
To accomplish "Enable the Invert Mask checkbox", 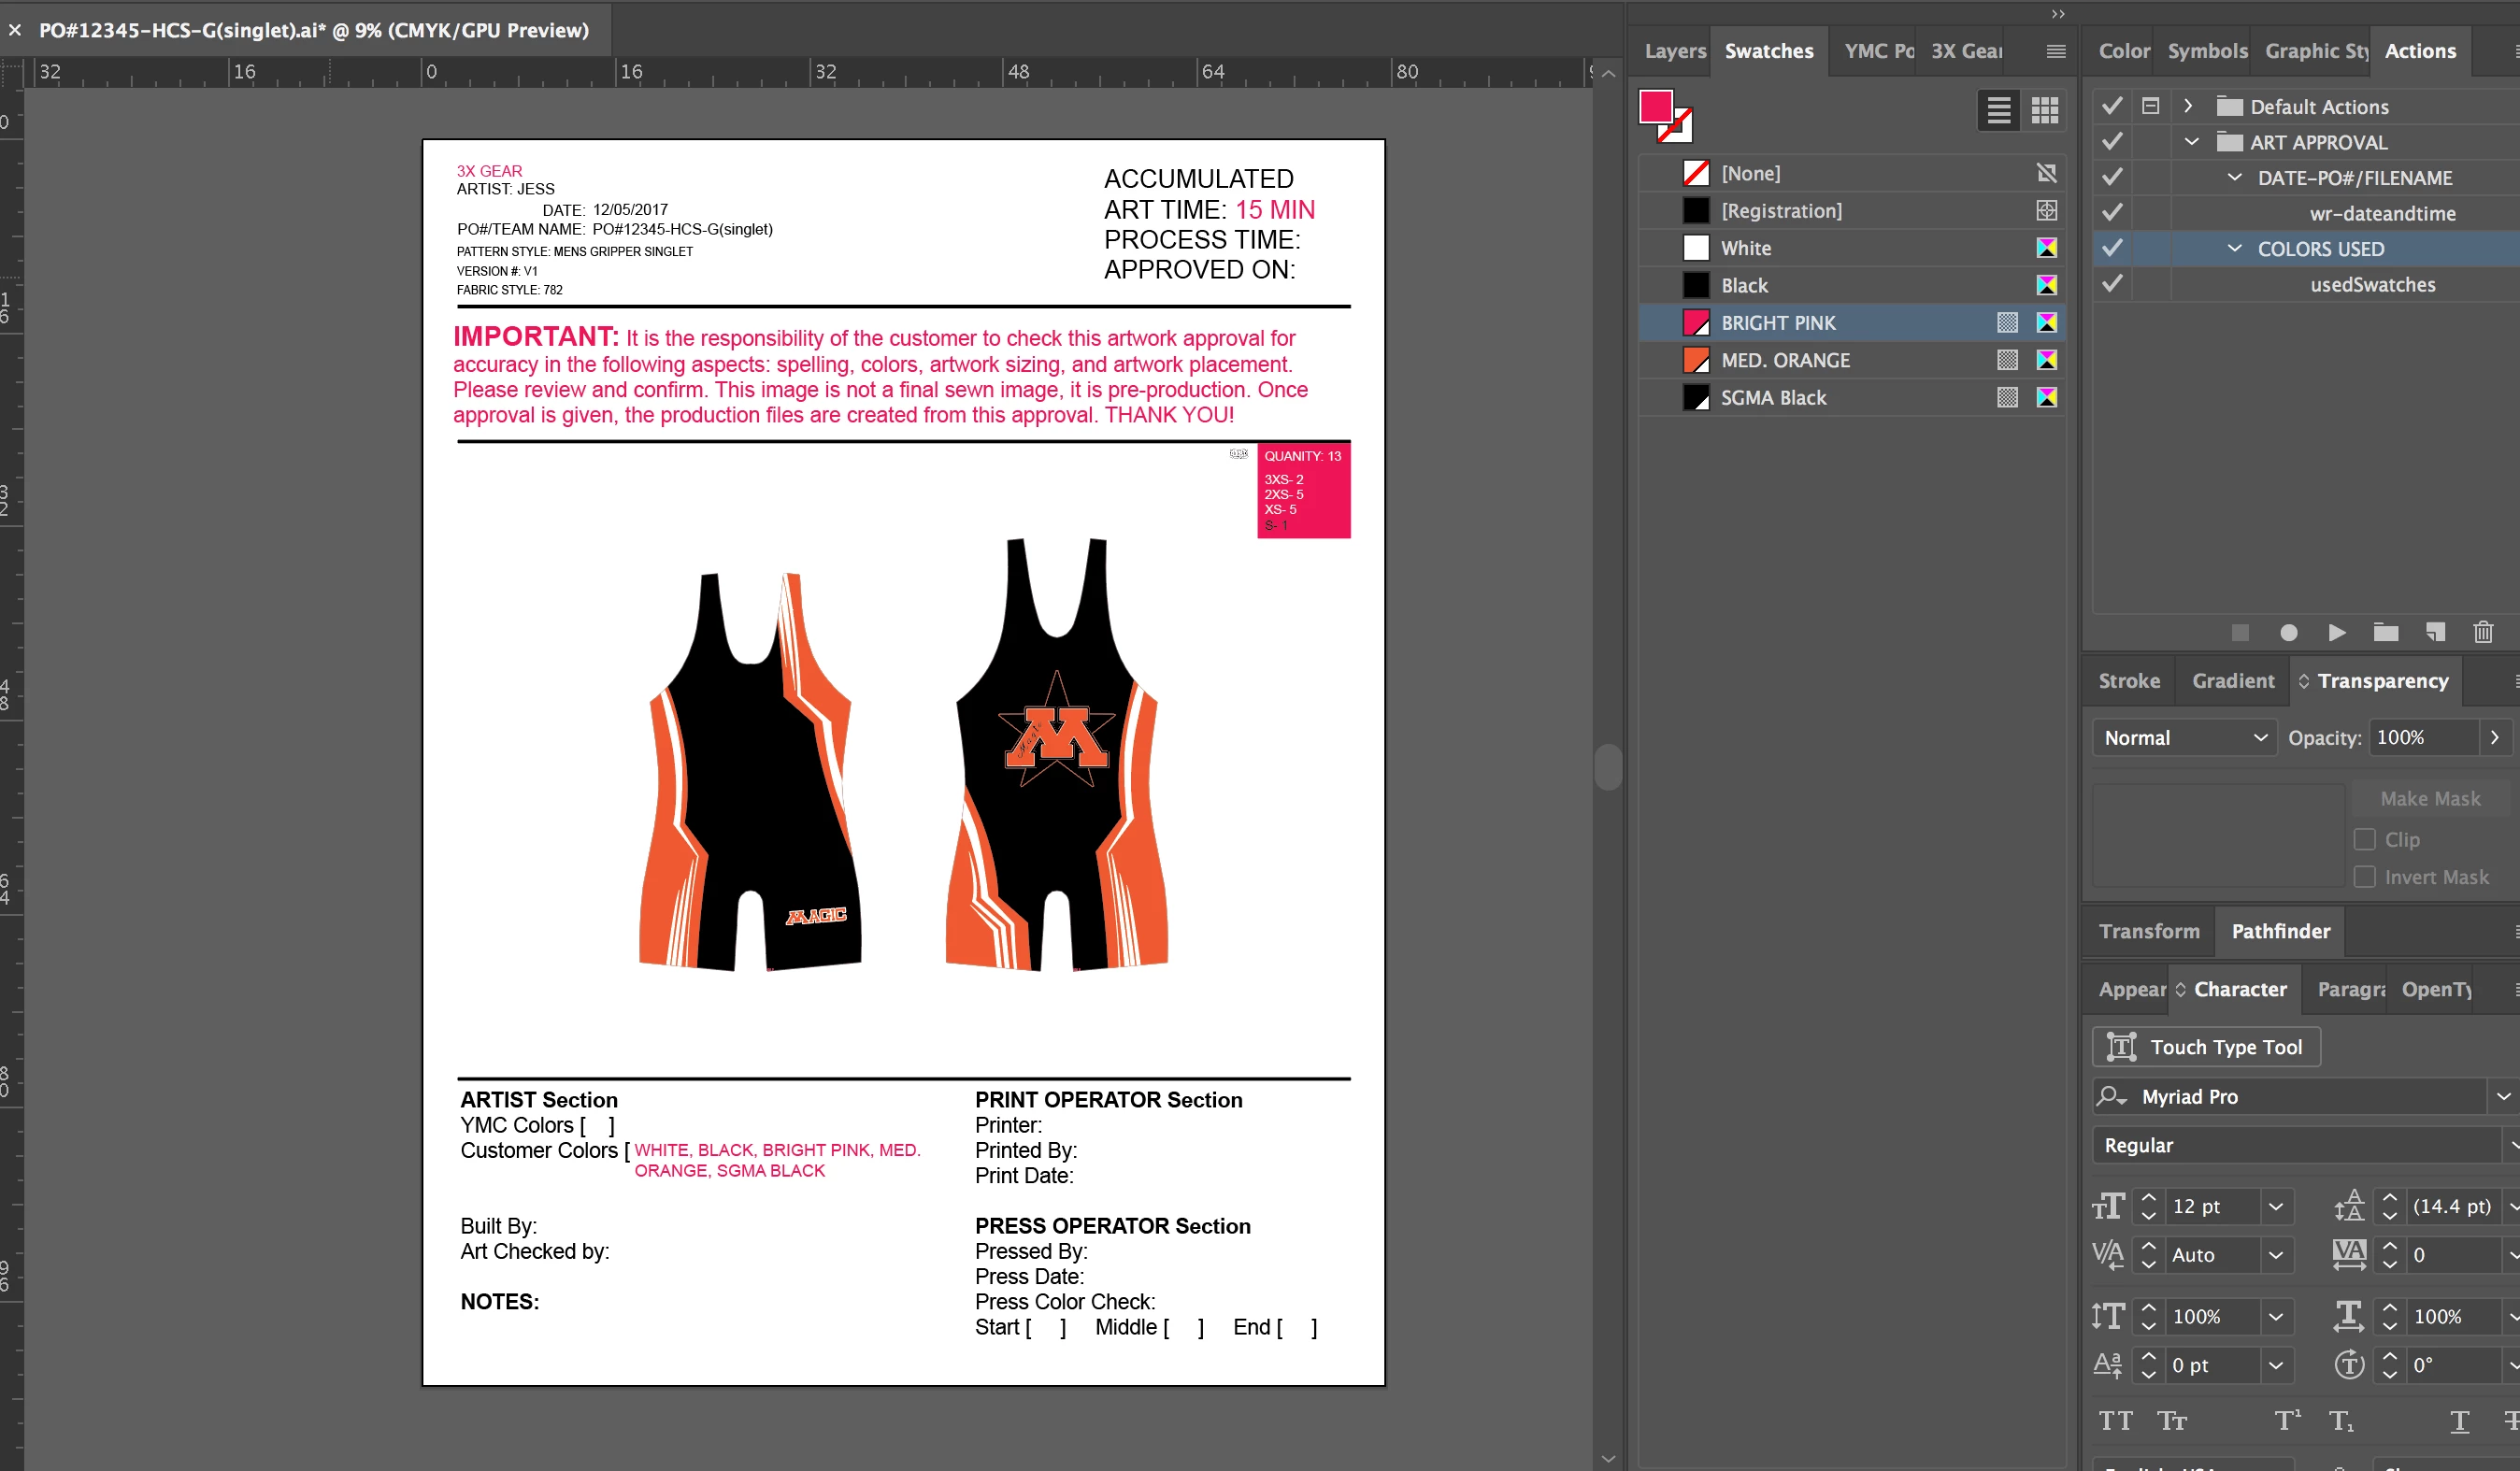I will click(x=2364, y=877).
